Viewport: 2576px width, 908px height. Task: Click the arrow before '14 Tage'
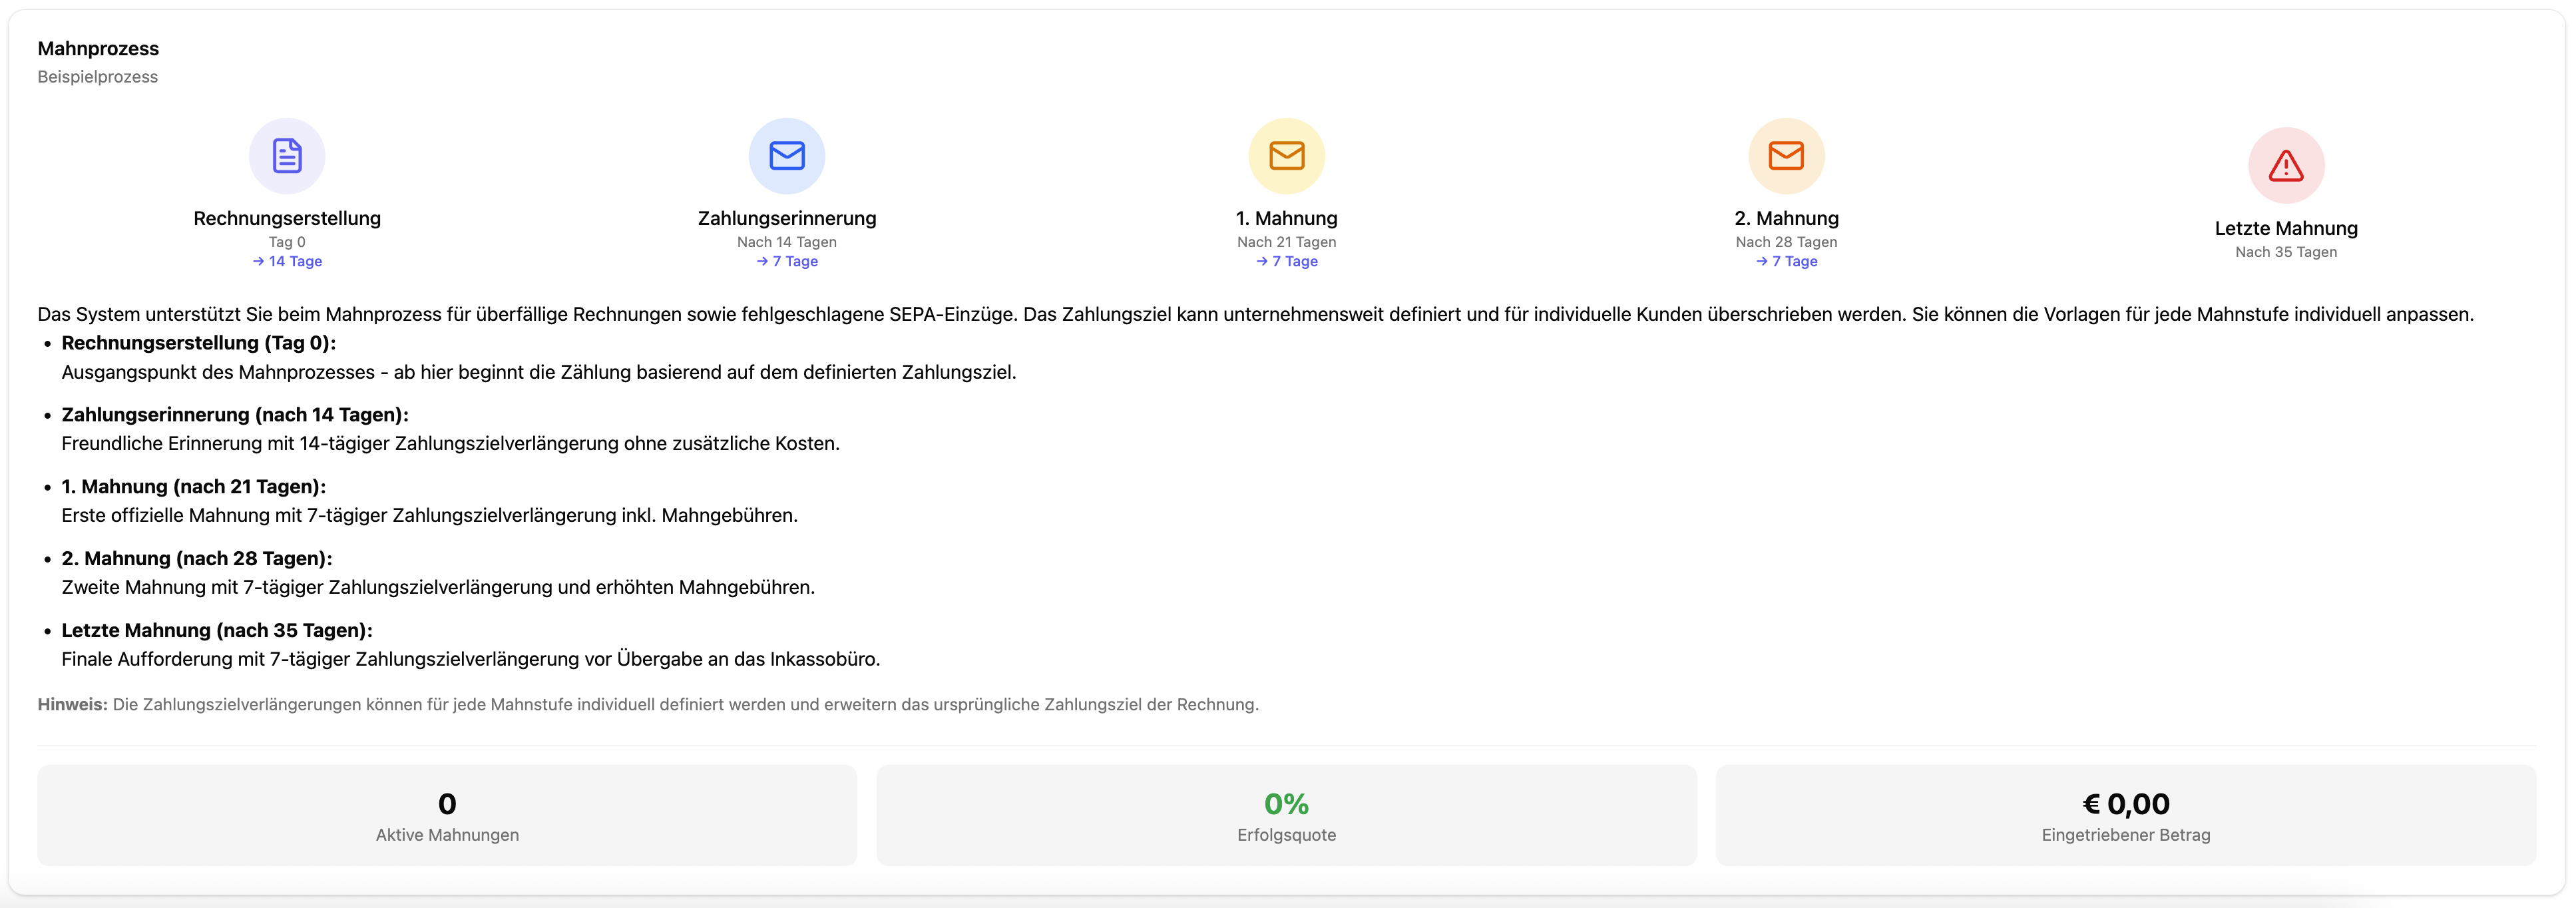coord(258,262)
